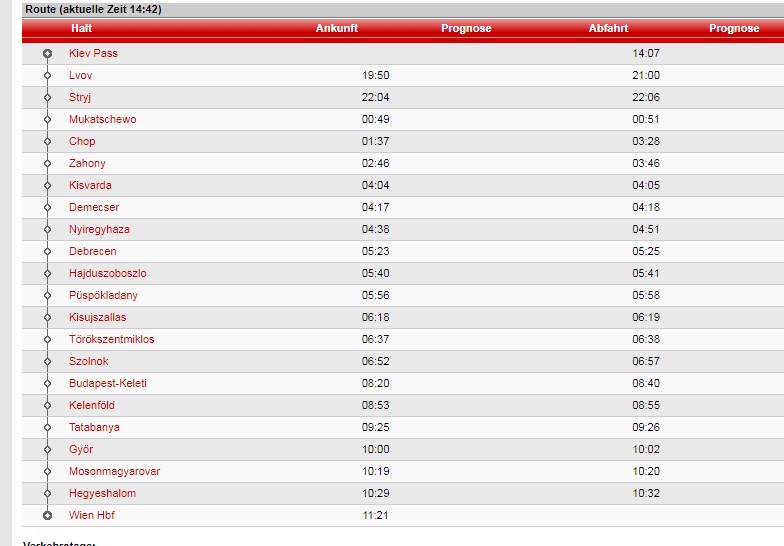
Task: Click the Ankunft column header
Action: pos(336,29)
